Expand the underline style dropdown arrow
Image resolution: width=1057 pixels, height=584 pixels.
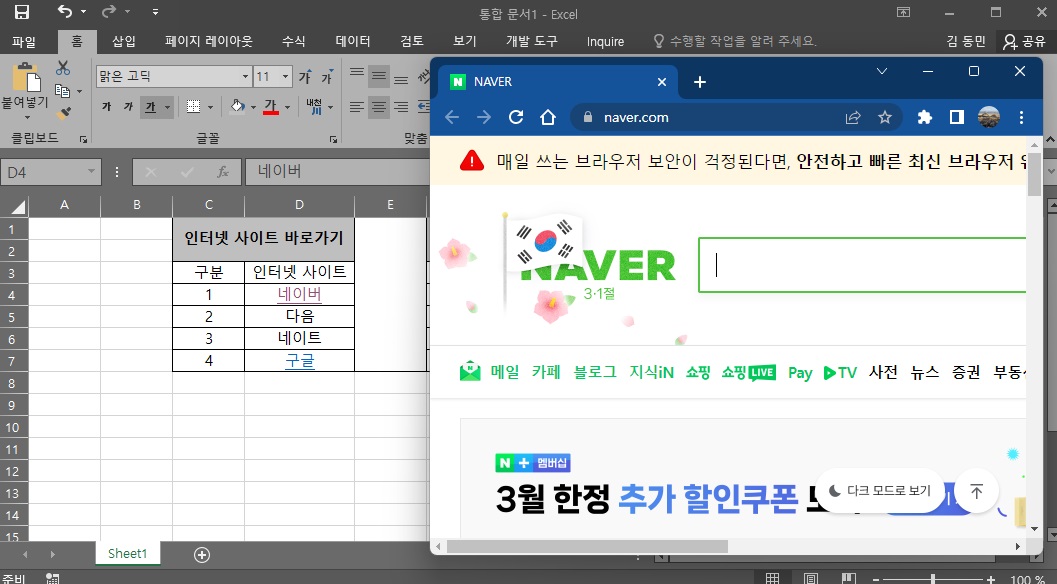pyautogui.click(x=167, y=107)
